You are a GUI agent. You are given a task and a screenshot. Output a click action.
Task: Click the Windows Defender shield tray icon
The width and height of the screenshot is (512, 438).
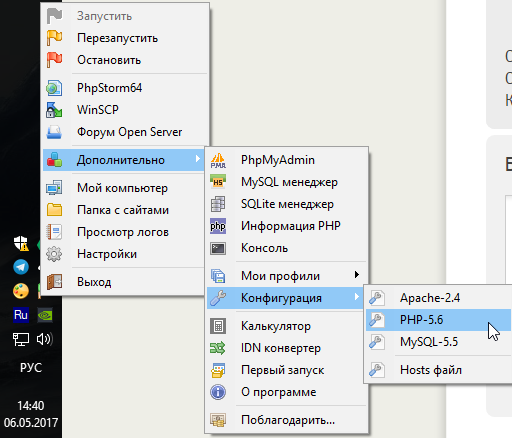pos(21,243)
